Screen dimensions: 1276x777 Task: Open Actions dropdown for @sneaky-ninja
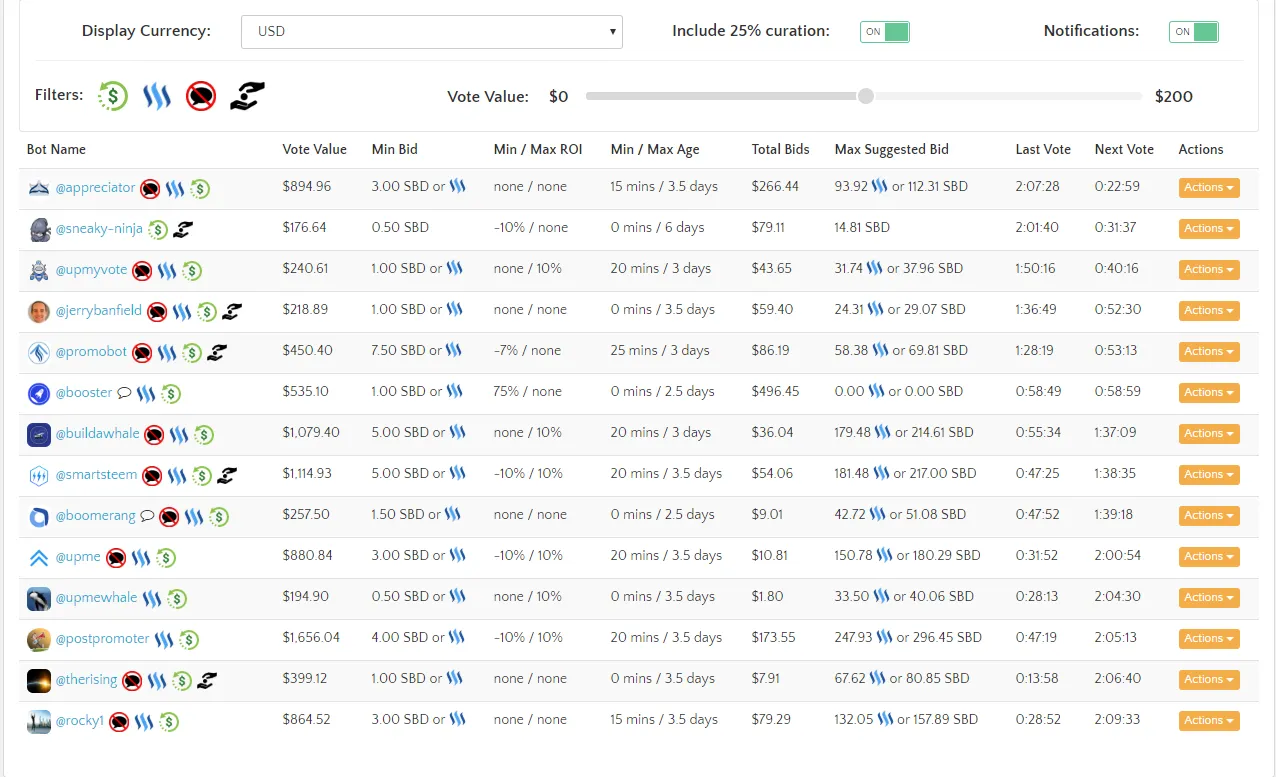1209,229
